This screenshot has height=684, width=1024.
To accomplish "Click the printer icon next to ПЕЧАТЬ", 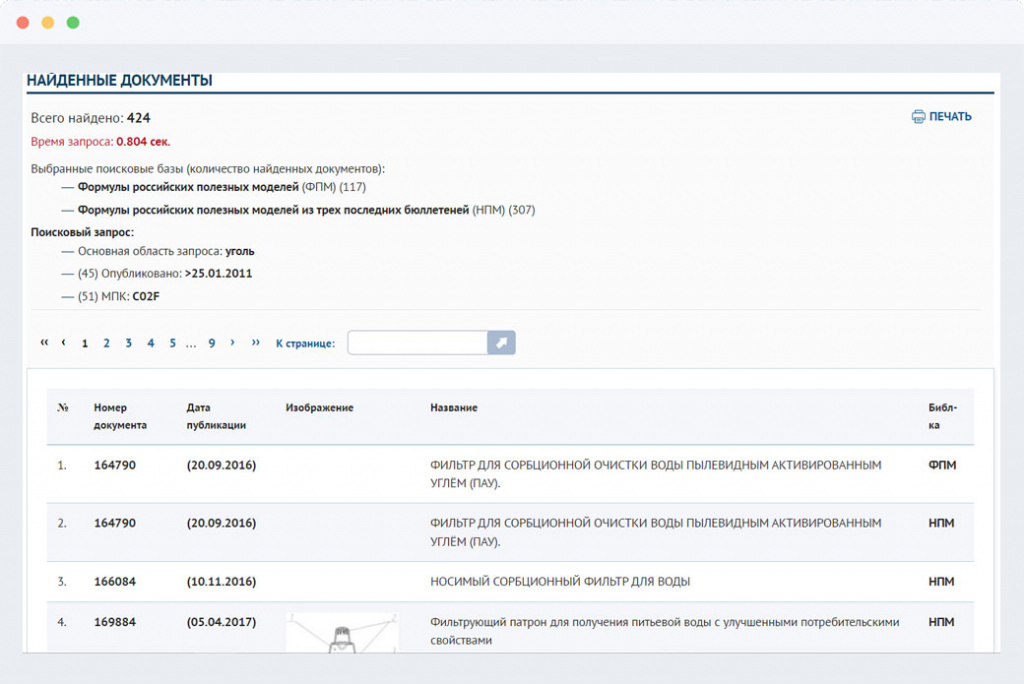I will click(x=918, y=117).
